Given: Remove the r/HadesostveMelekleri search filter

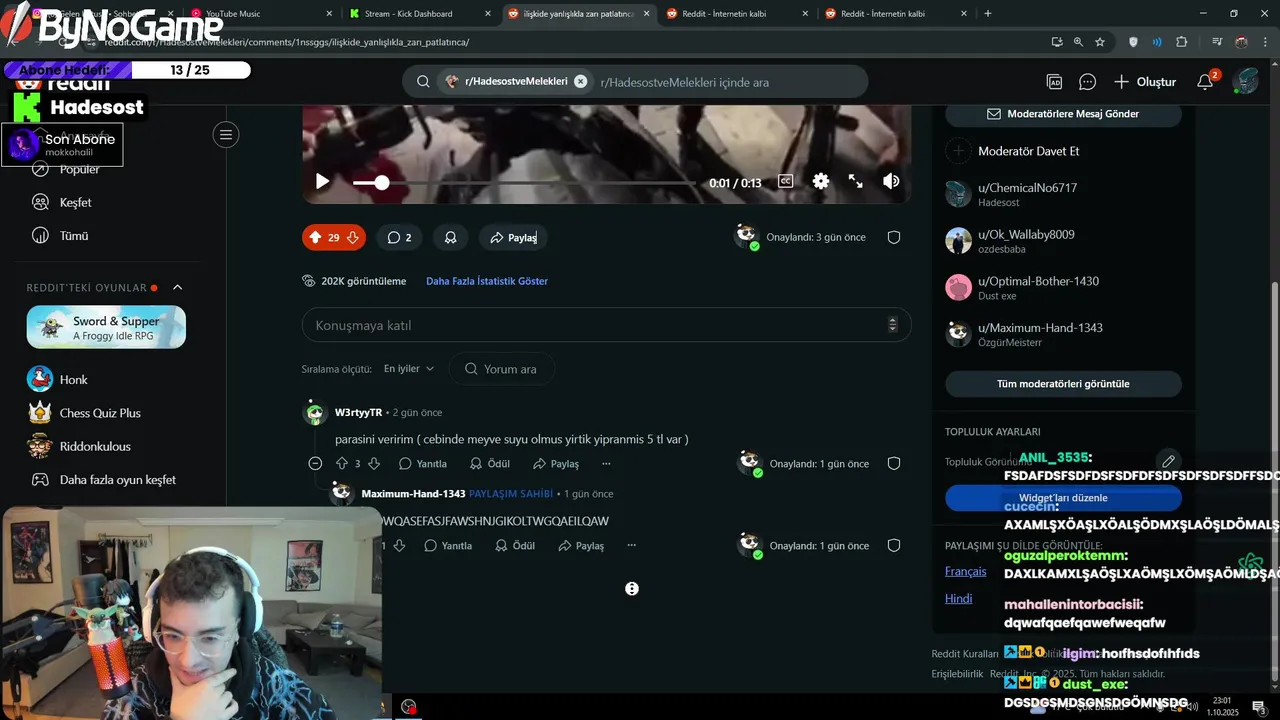Looking at the screenshot, I should (580, 82).
